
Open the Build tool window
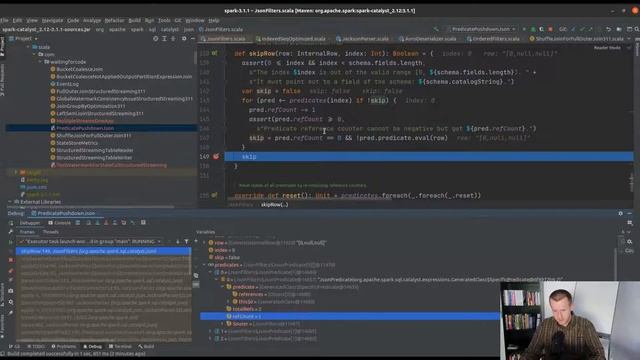click(146, 347)
